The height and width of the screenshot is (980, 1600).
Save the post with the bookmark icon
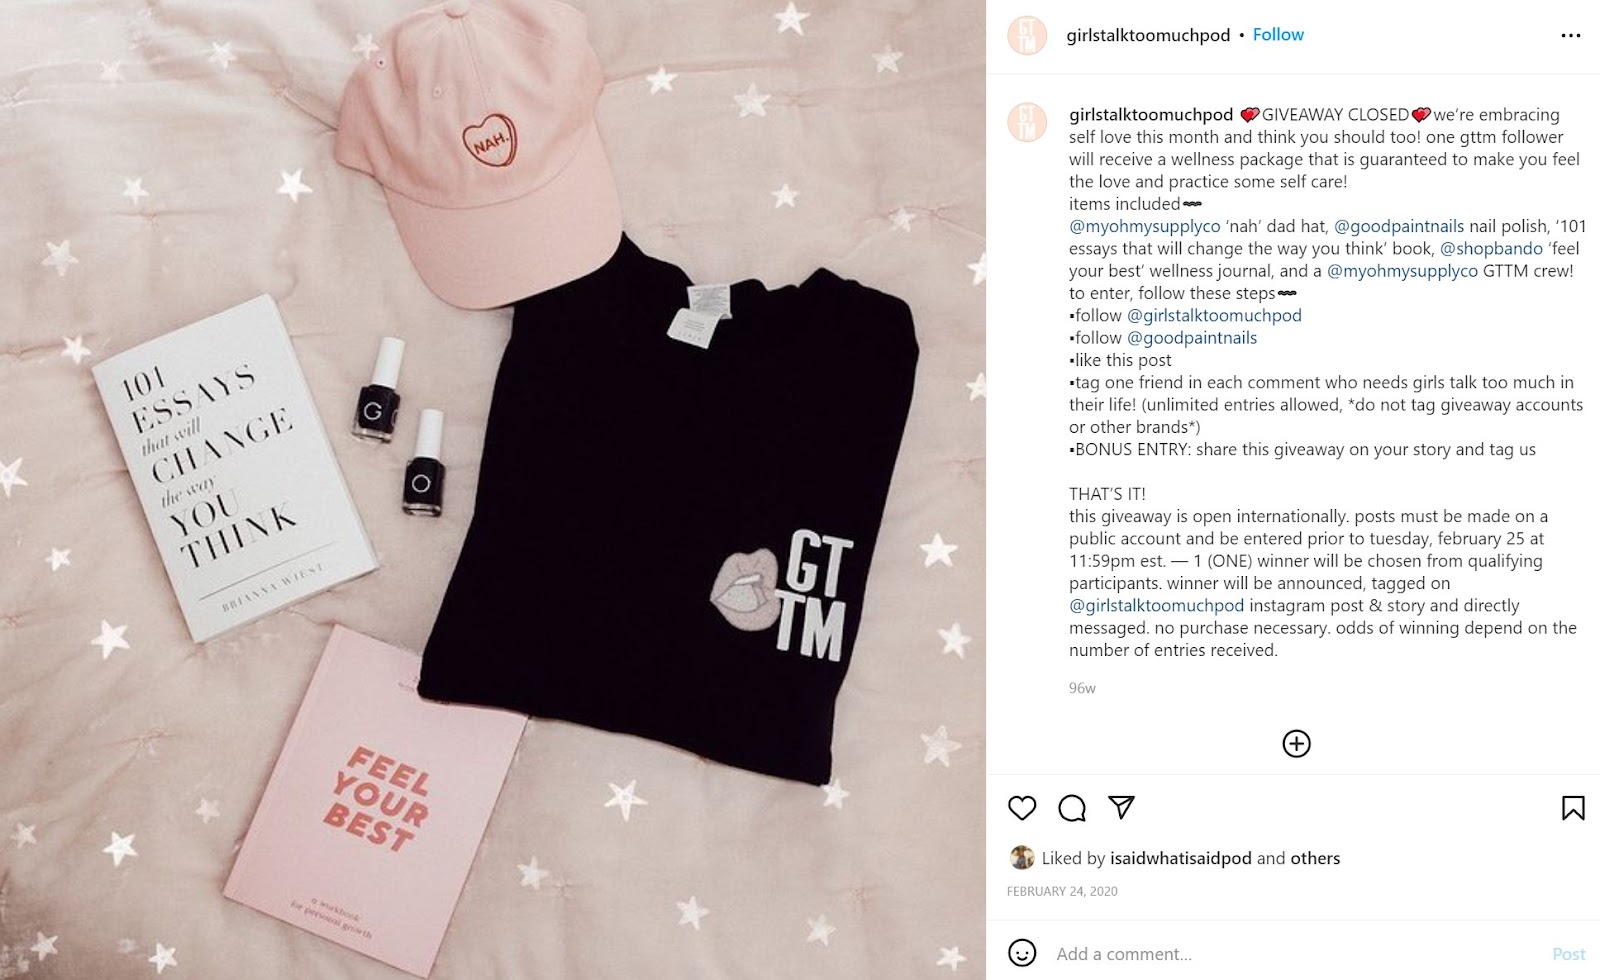click(1573, 808)
